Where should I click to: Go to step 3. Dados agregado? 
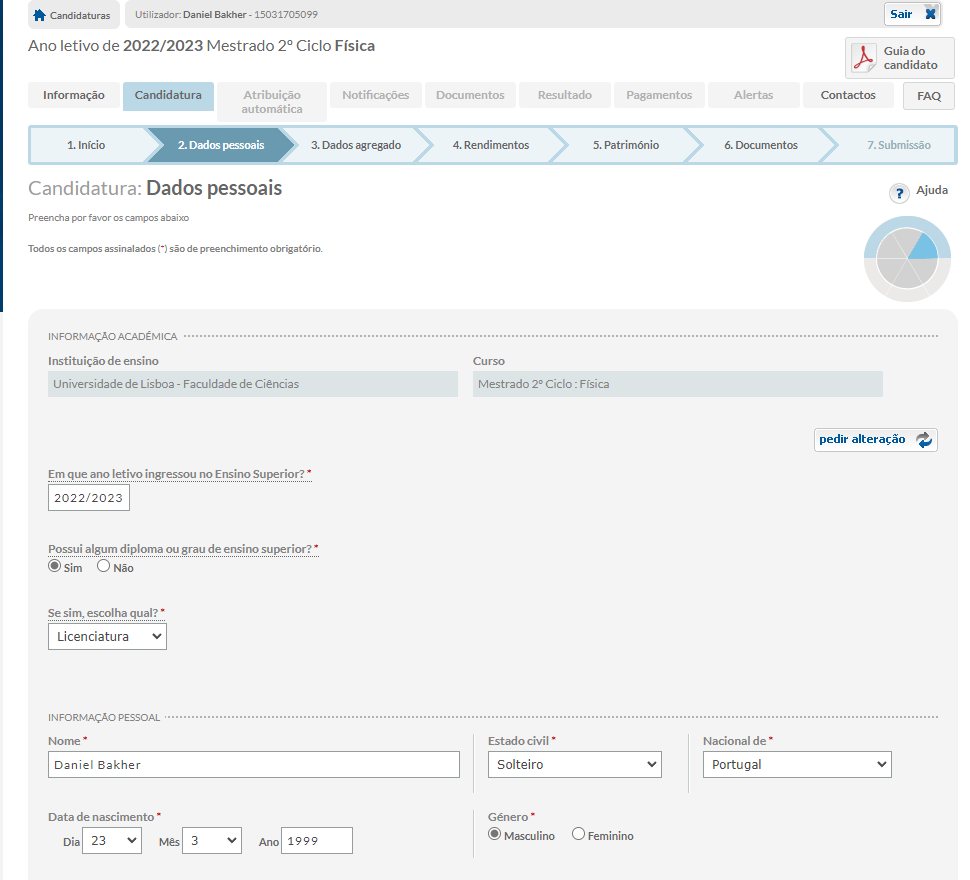tap(356, 145)
